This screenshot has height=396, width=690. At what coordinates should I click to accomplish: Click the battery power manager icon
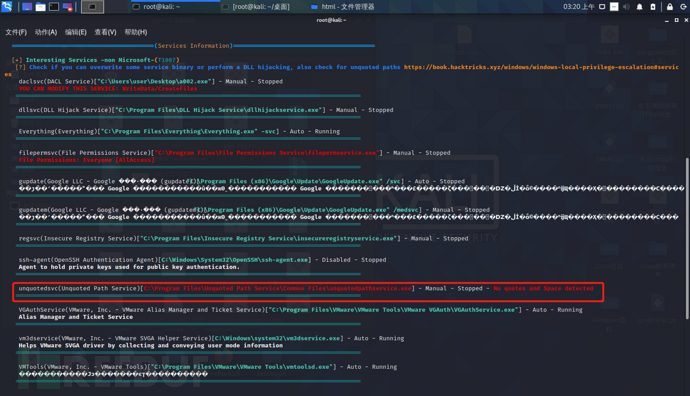click(x=653, y=7)
